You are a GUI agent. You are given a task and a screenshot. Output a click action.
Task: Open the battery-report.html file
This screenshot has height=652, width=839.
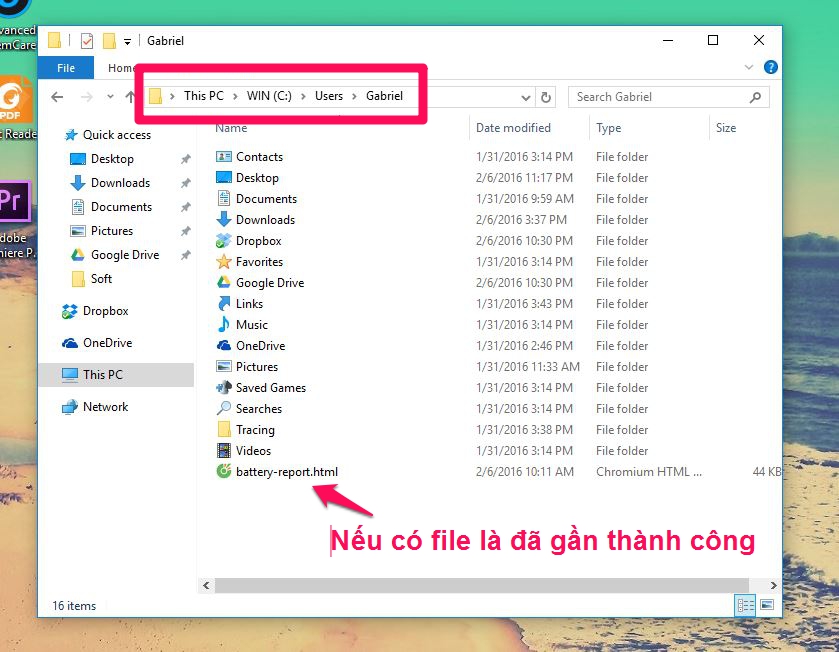pos(287,471)
